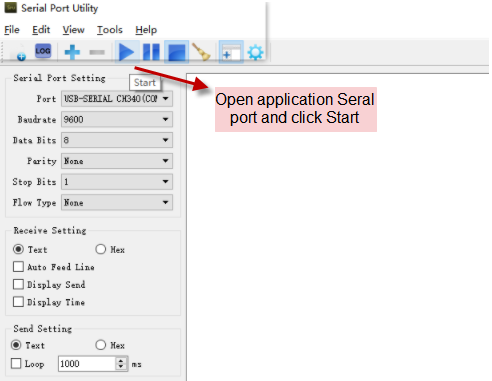Select Text radio in Send Setting
This screenshot has height=381, width=492.
16,345
